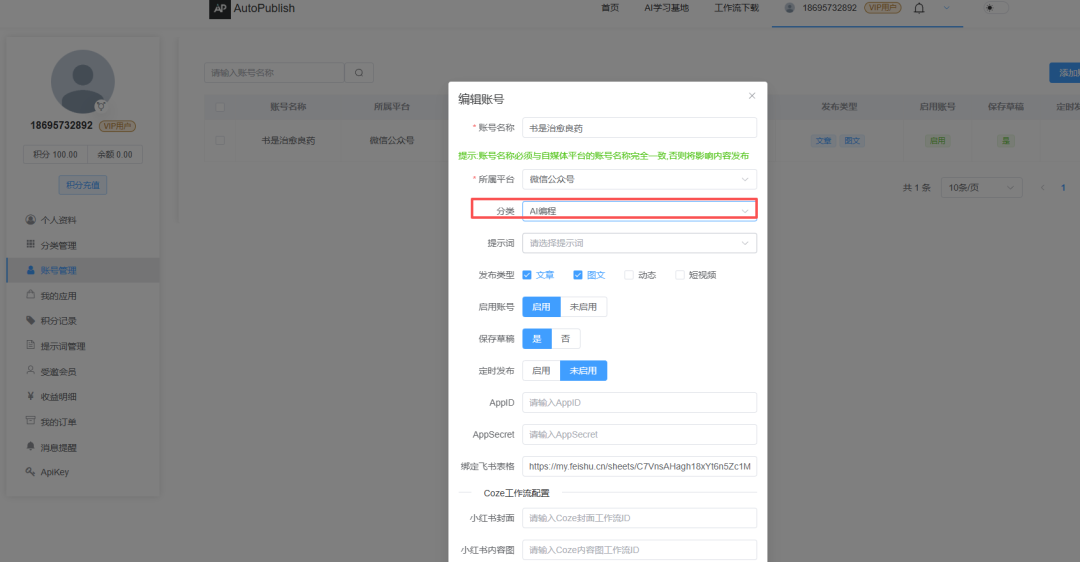The height and width of the screenshot is (562, 1080).
Task: Select 否 for 保存草稿
Action: point(565,338)
